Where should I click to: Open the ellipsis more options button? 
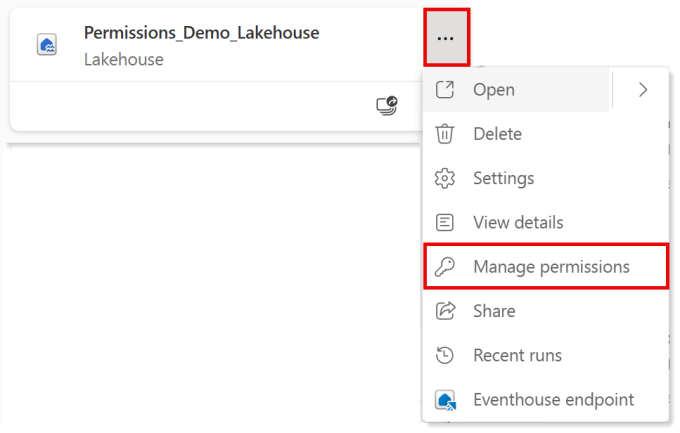pyautogui.click(x=446, y=38)
